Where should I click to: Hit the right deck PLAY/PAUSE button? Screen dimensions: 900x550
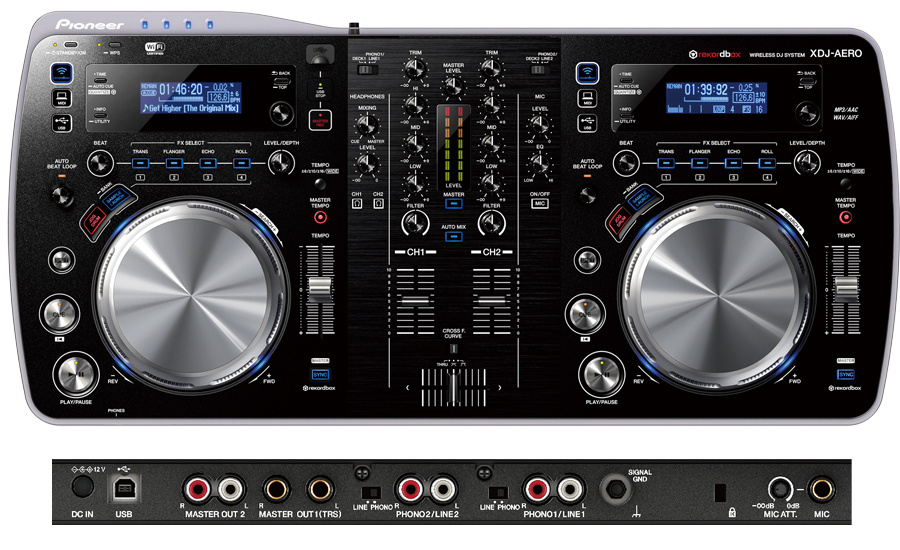pos(602,374)
